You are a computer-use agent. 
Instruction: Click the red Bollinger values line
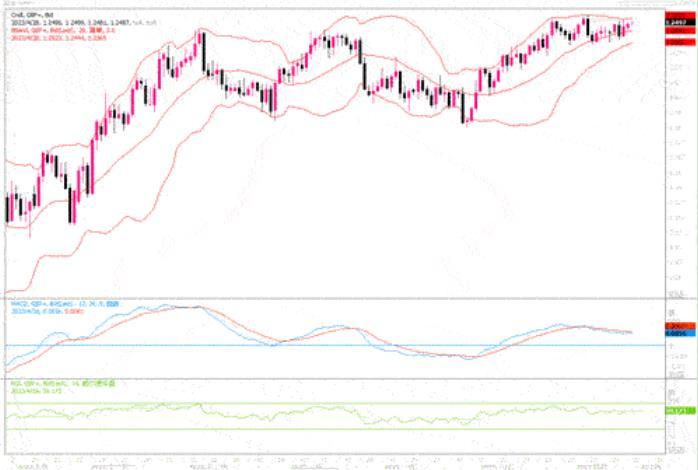58,37
